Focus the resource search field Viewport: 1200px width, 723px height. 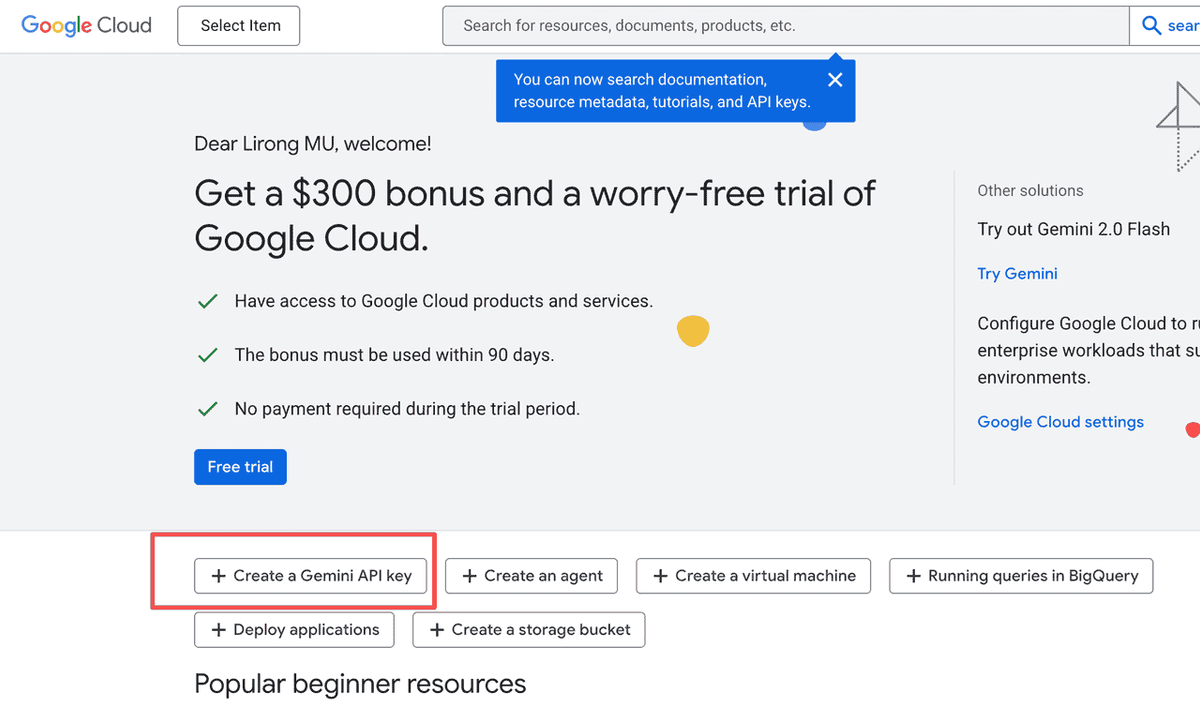pos(785,26)
